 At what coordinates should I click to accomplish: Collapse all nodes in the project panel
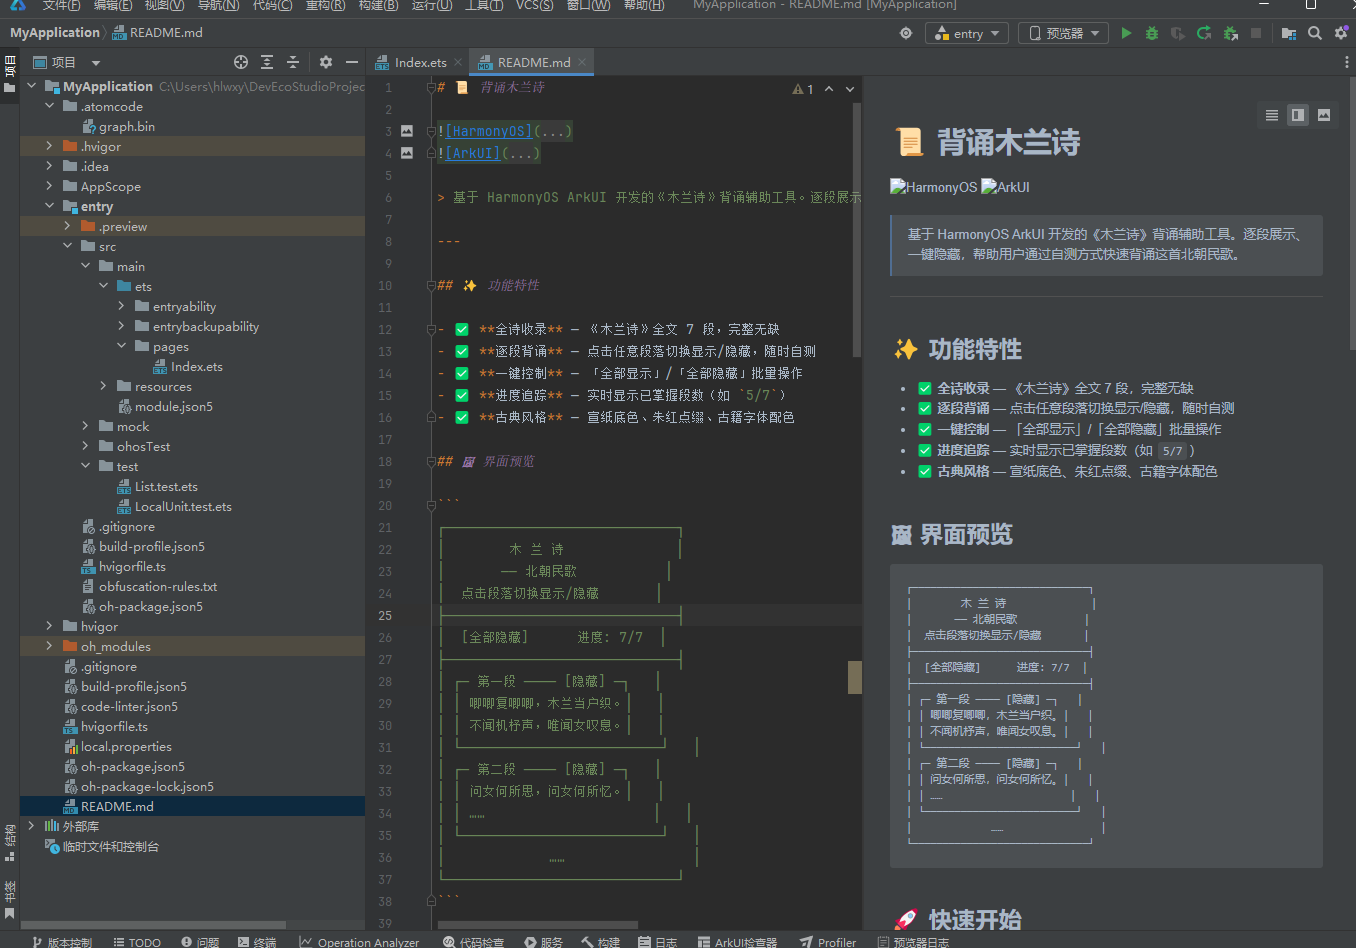[293, 62]
